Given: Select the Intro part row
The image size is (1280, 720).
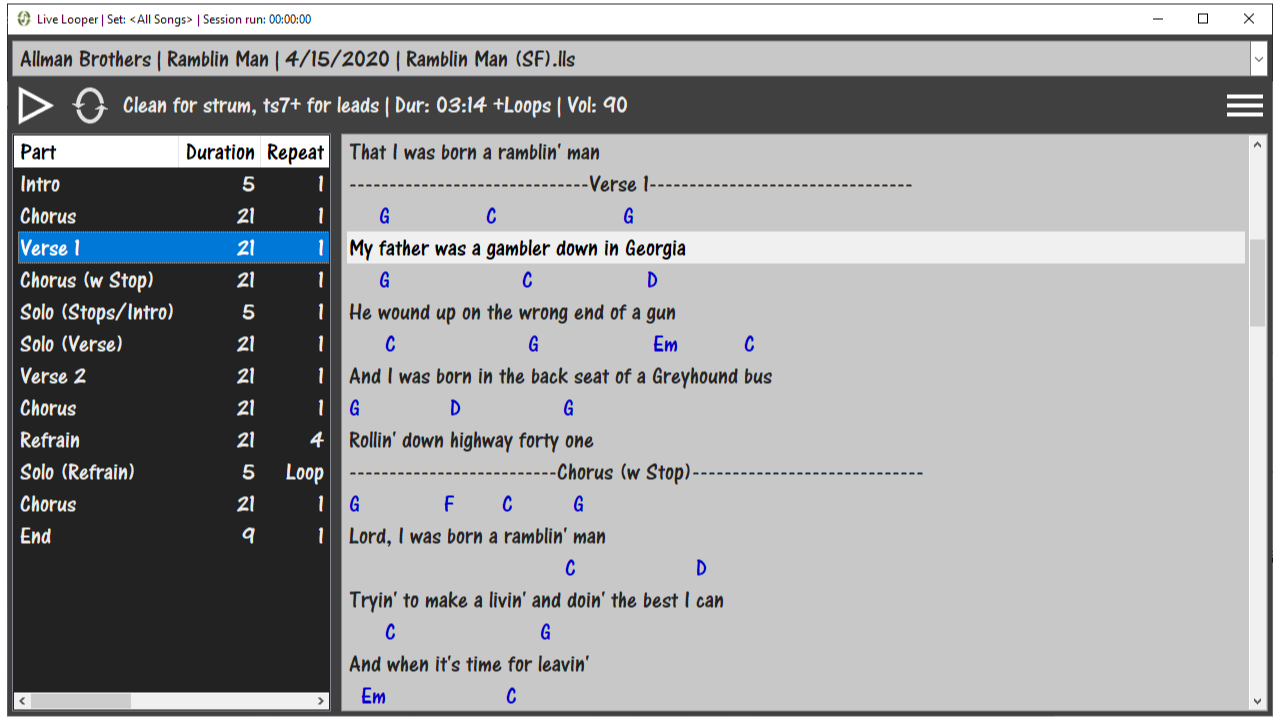Looking at the screenshot, I should click(173, 184).
